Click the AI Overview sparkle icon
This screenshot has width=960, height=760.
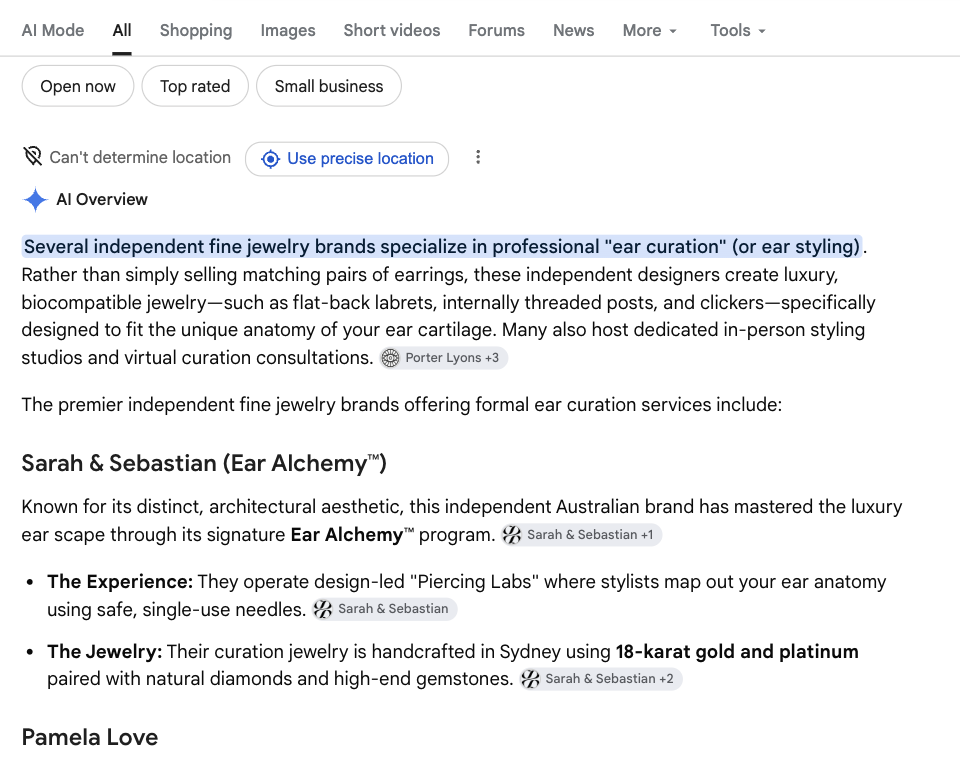tap(35, 200)
